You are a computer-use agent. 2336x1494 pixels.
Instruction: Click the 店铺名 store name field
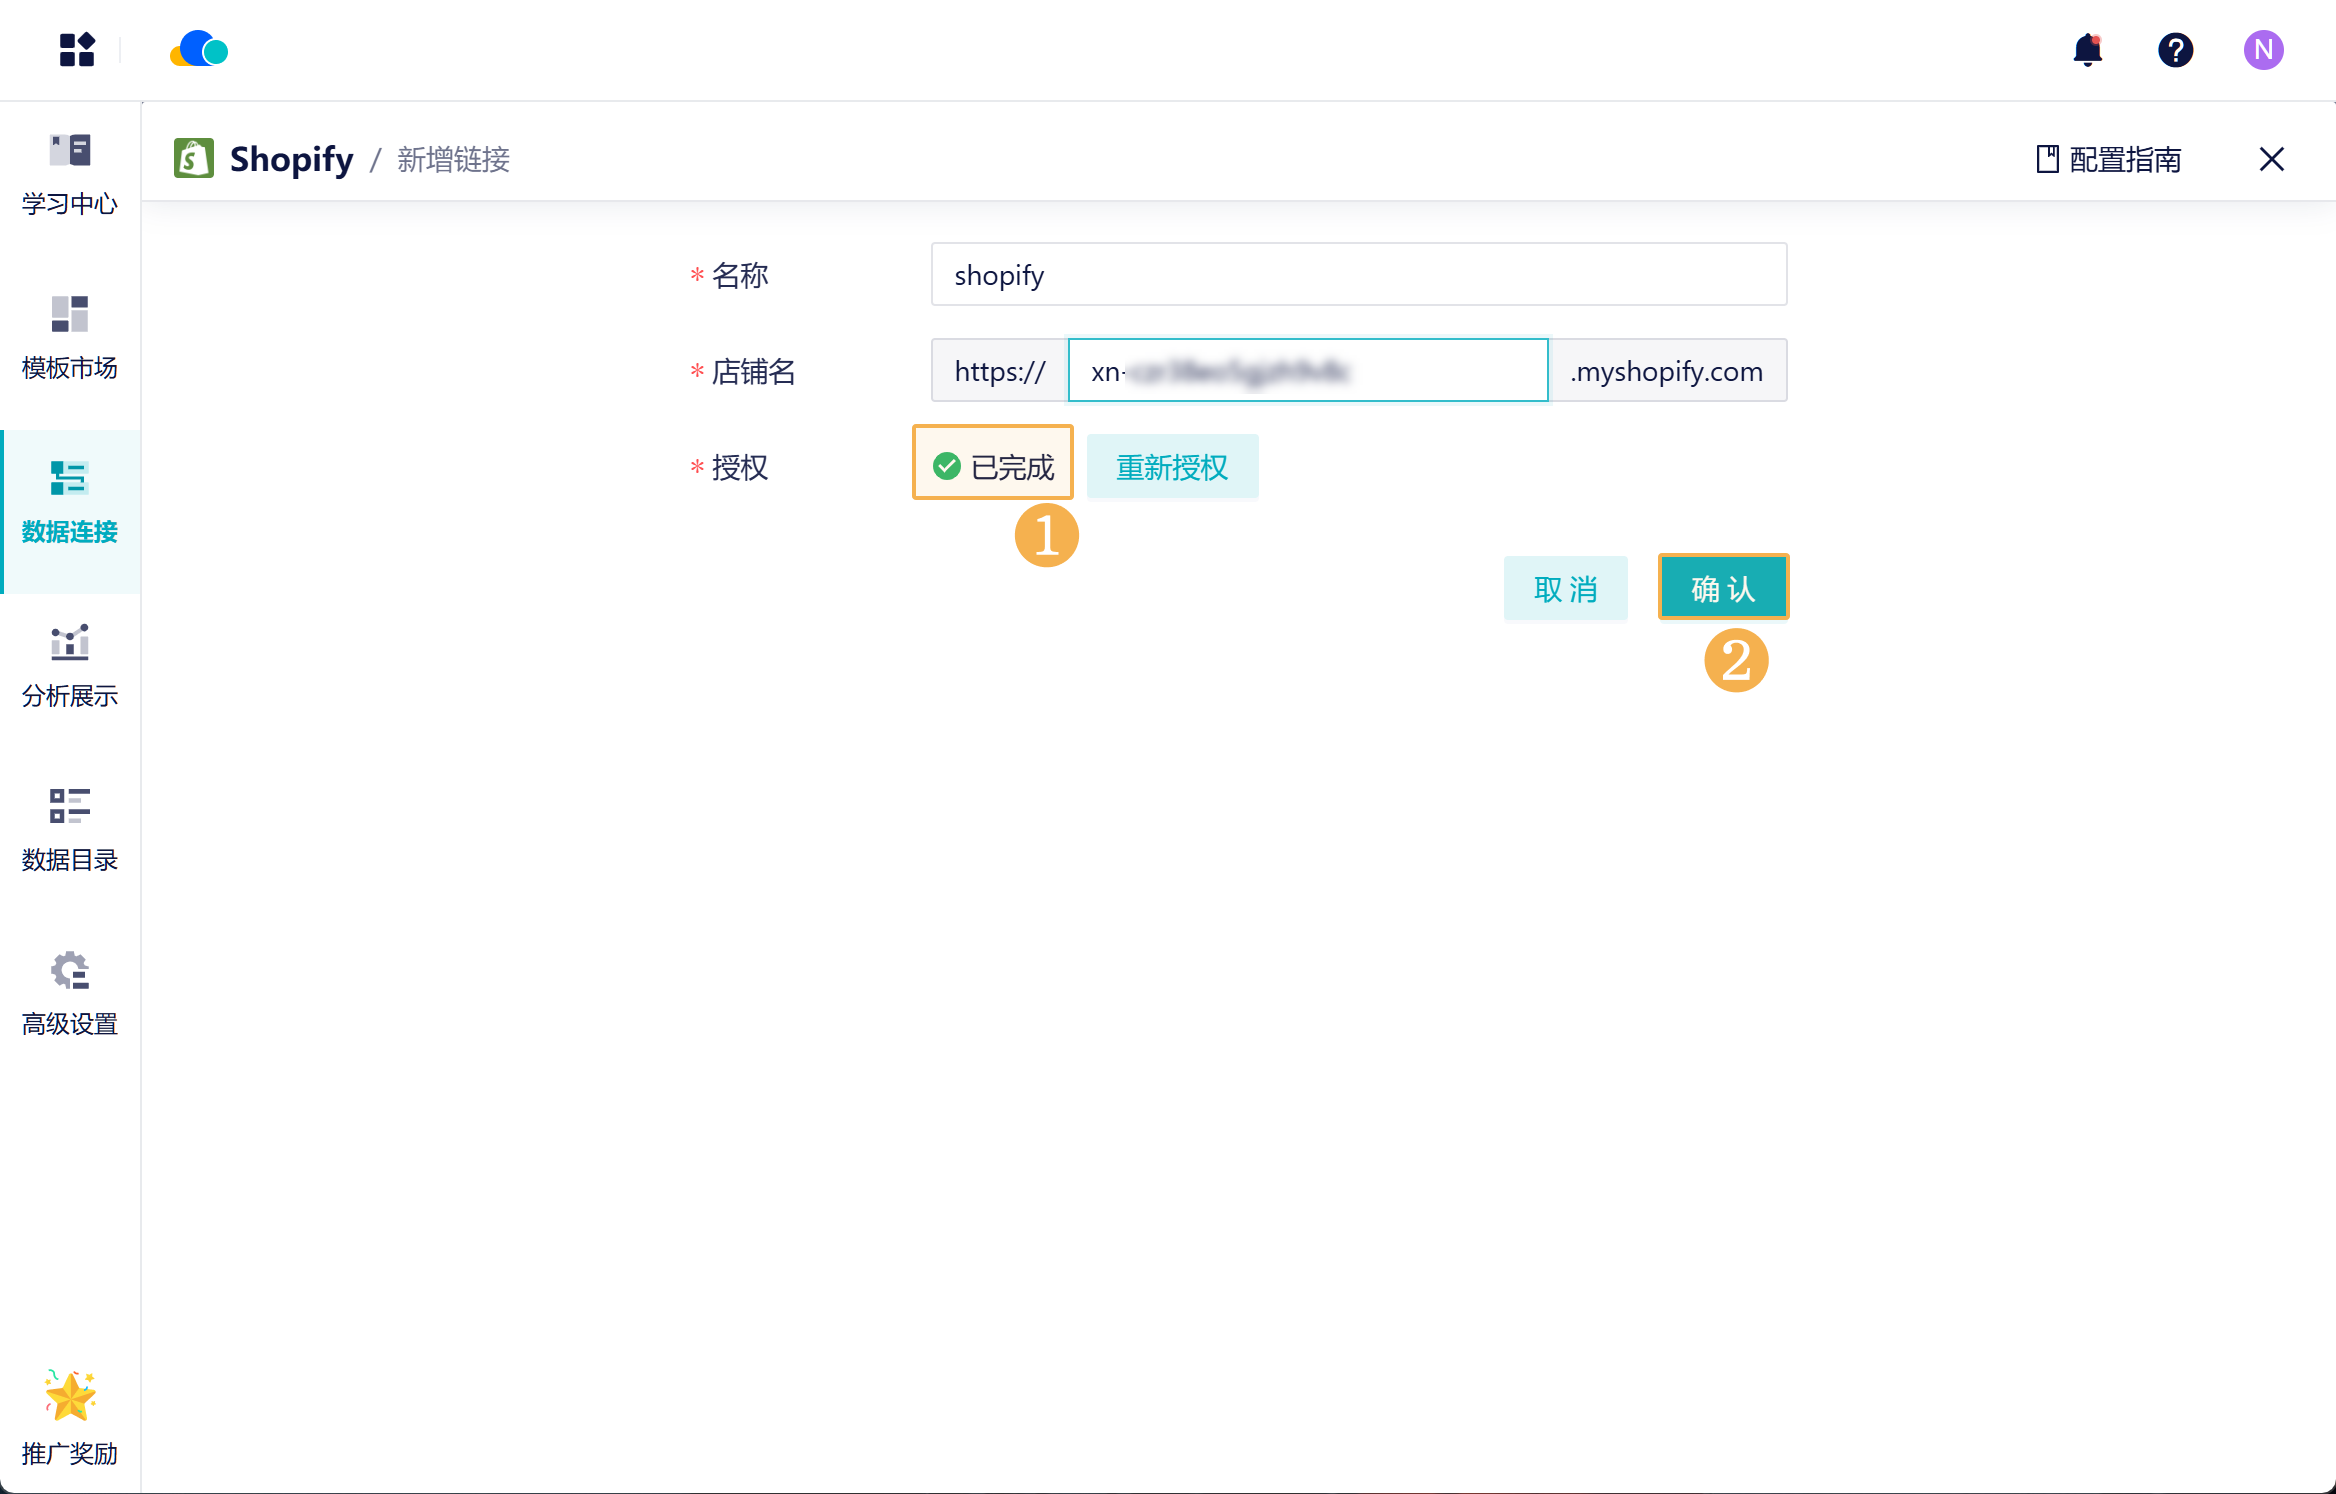[x=1307, y=371]
